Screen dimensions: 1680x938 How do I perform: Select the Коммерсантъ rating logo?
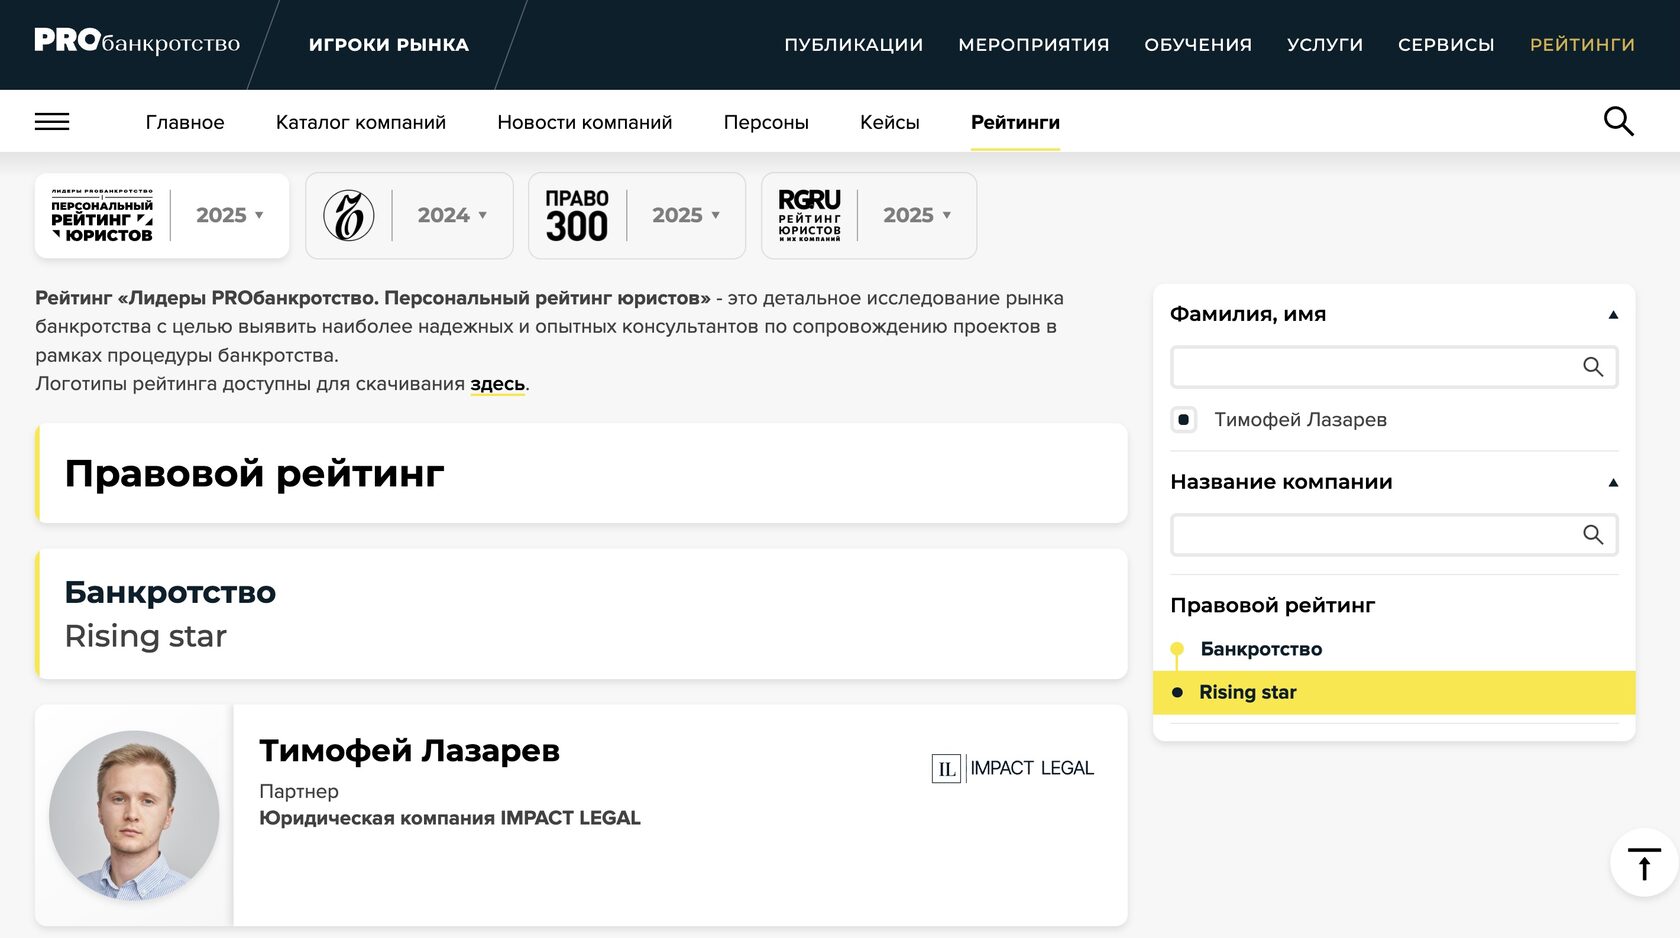pyautogui.click(x=348, y=215)
